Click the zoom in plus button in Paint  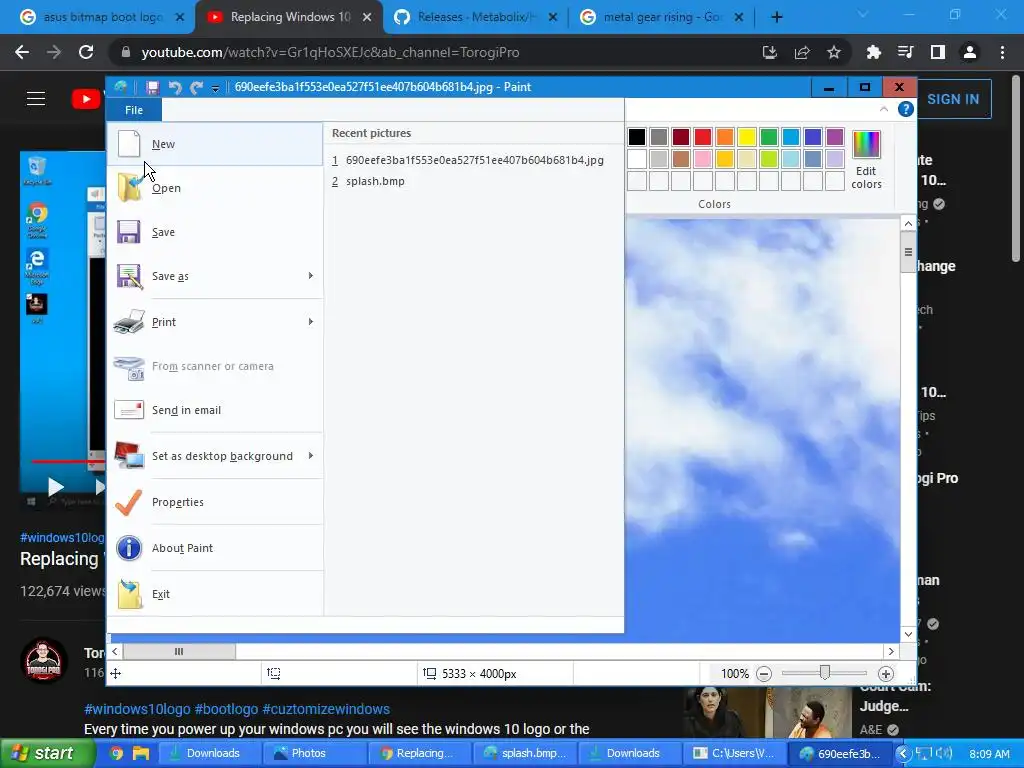(886, 674)
